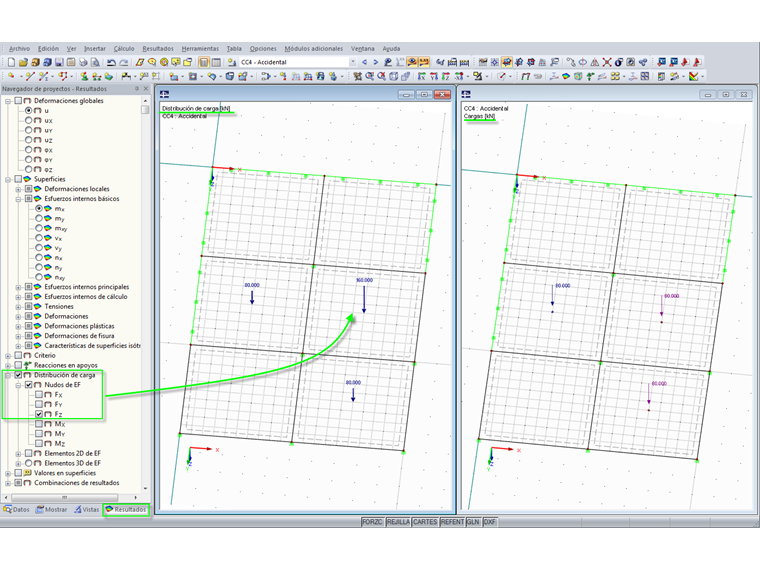
Task: Expand the Tensiones tree node
Action: tap(18, 306)
